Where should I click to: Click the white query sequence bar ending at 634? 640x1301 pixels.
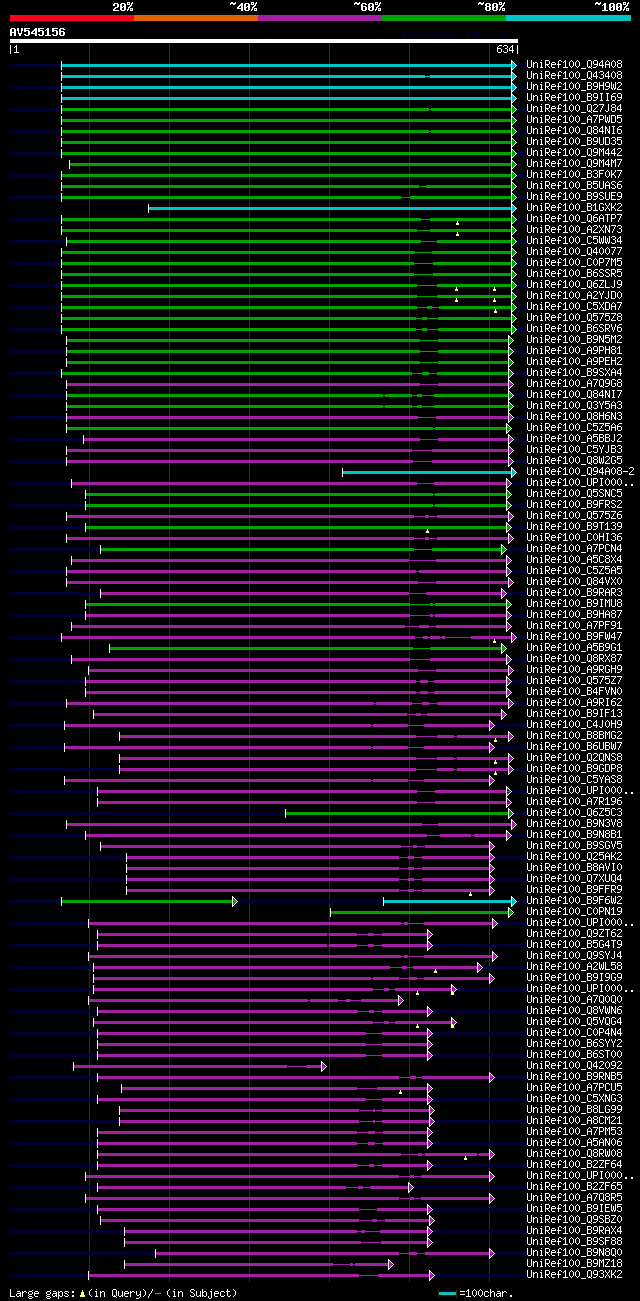[x=264, y=41]
